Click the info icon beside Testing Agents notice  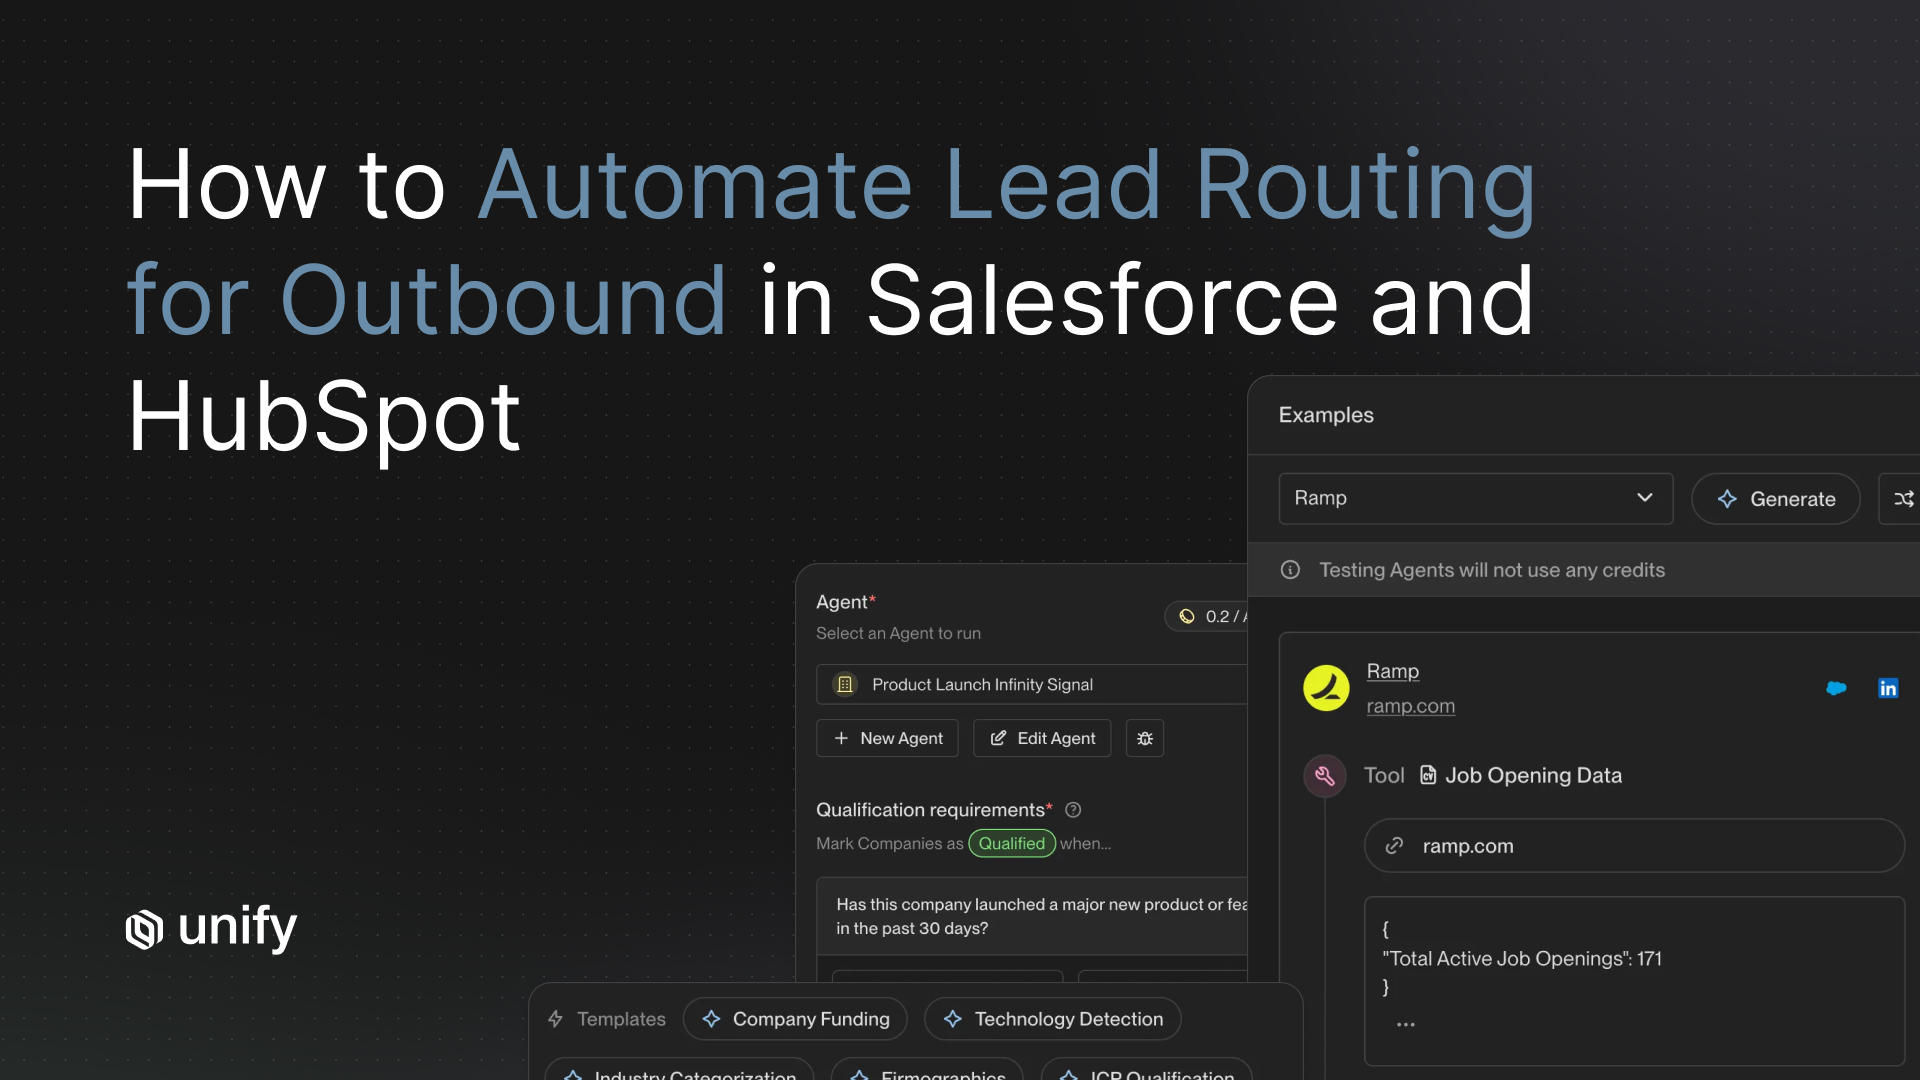point(1290,570)
